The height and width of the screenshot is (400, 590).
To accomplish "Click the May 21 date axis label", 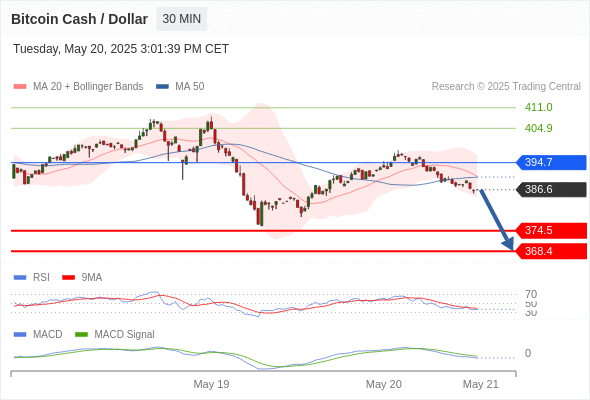I will tap(481, 384).
